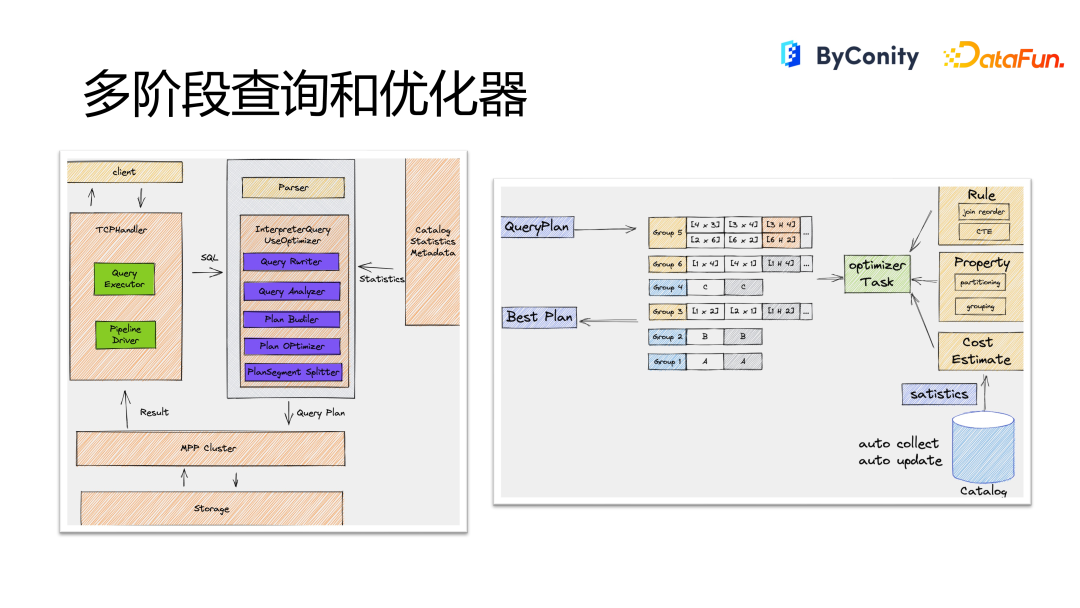This screenshot has height=608, width=1080.
Task: Select the PlanSegment Splitter block
Action: 293,372
